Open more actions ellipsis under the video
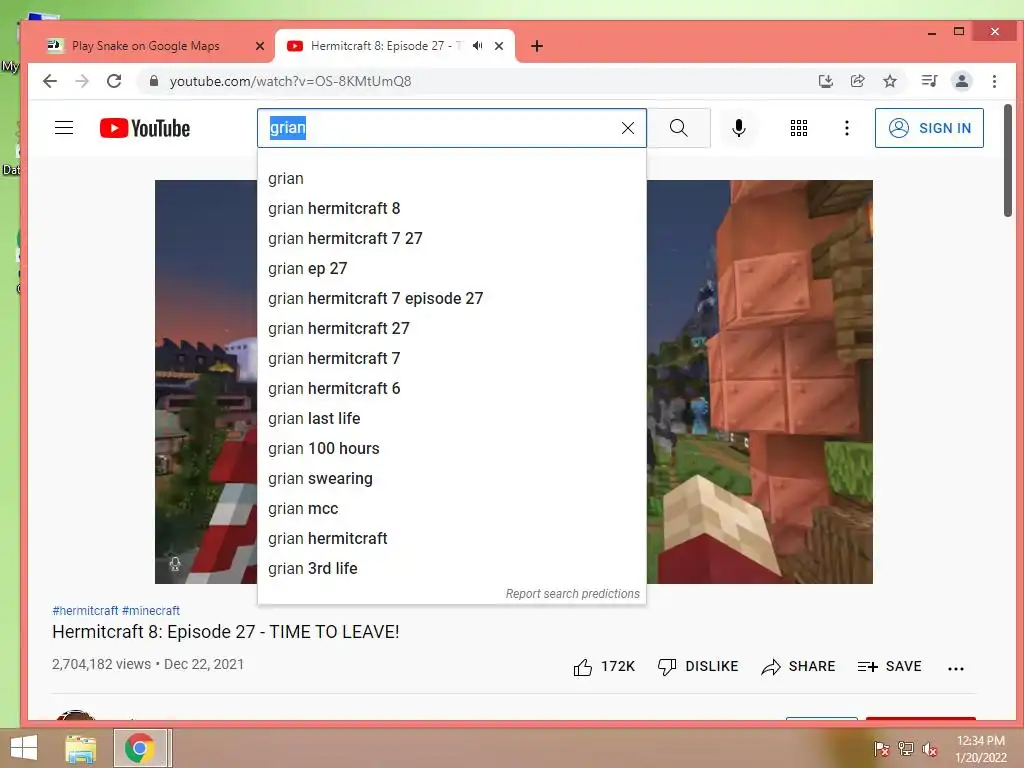 (x=955, y=668)
